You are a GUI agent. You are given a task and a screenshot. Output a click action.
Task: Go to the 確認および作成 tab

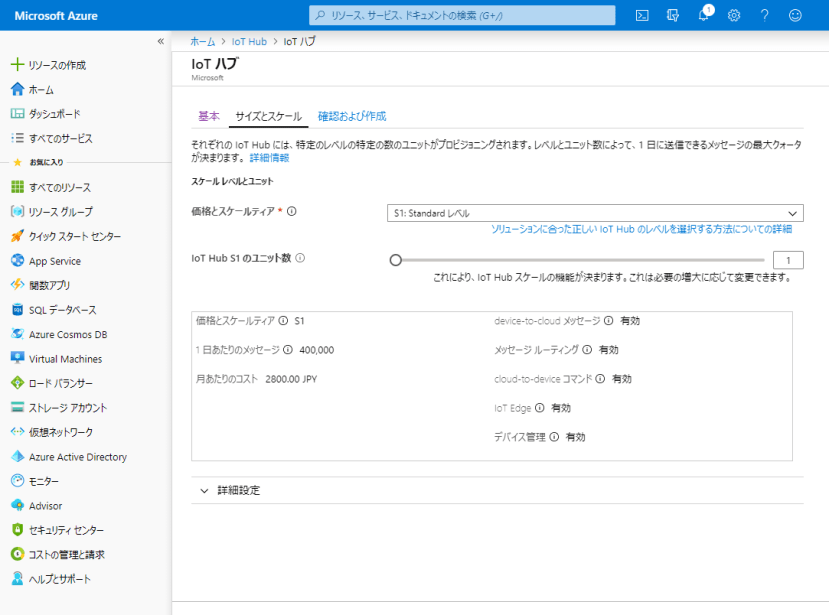coord(352,116)
